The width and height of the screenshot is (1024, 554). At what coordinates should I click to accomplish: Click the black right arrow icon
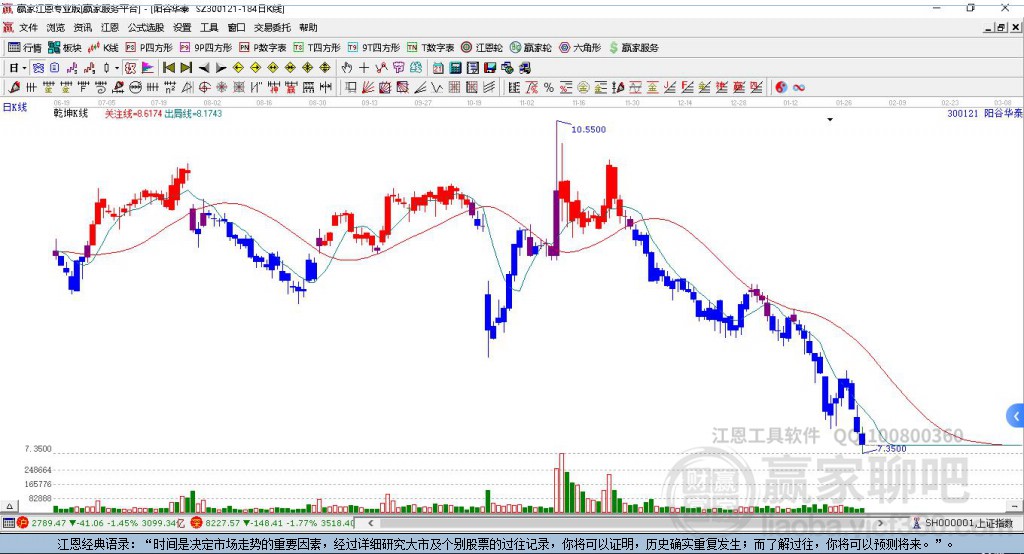(221, 68)
